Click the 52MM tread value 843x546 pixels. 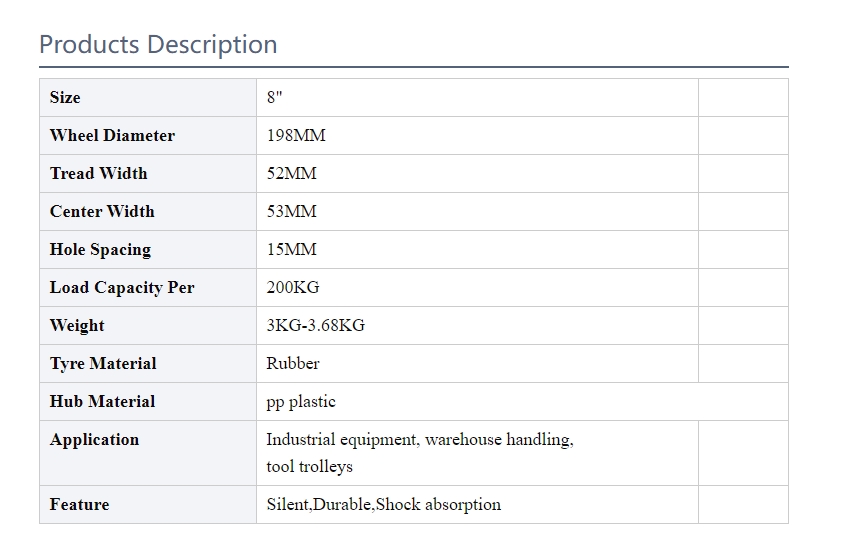pos(292,174)
